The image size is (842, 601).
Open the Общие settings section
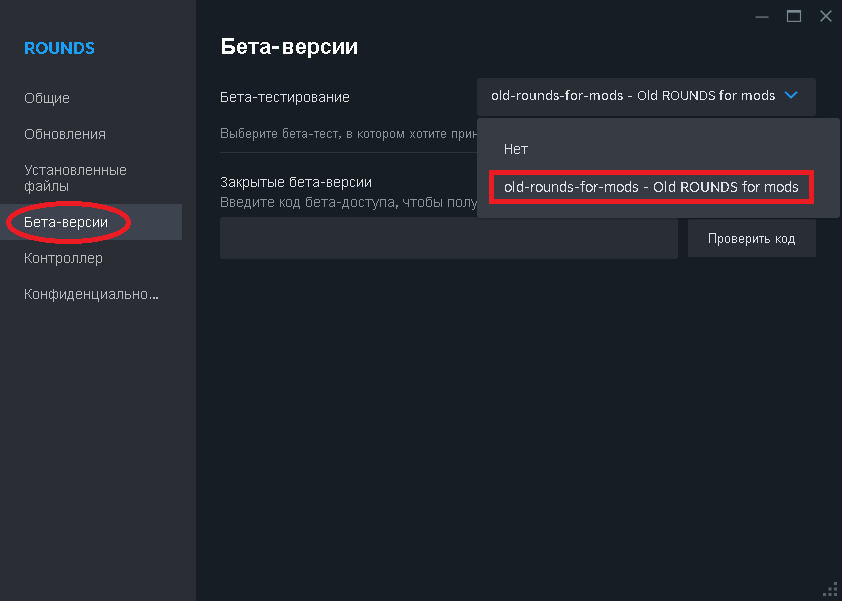pyautogui.click(x=47, y=98)
